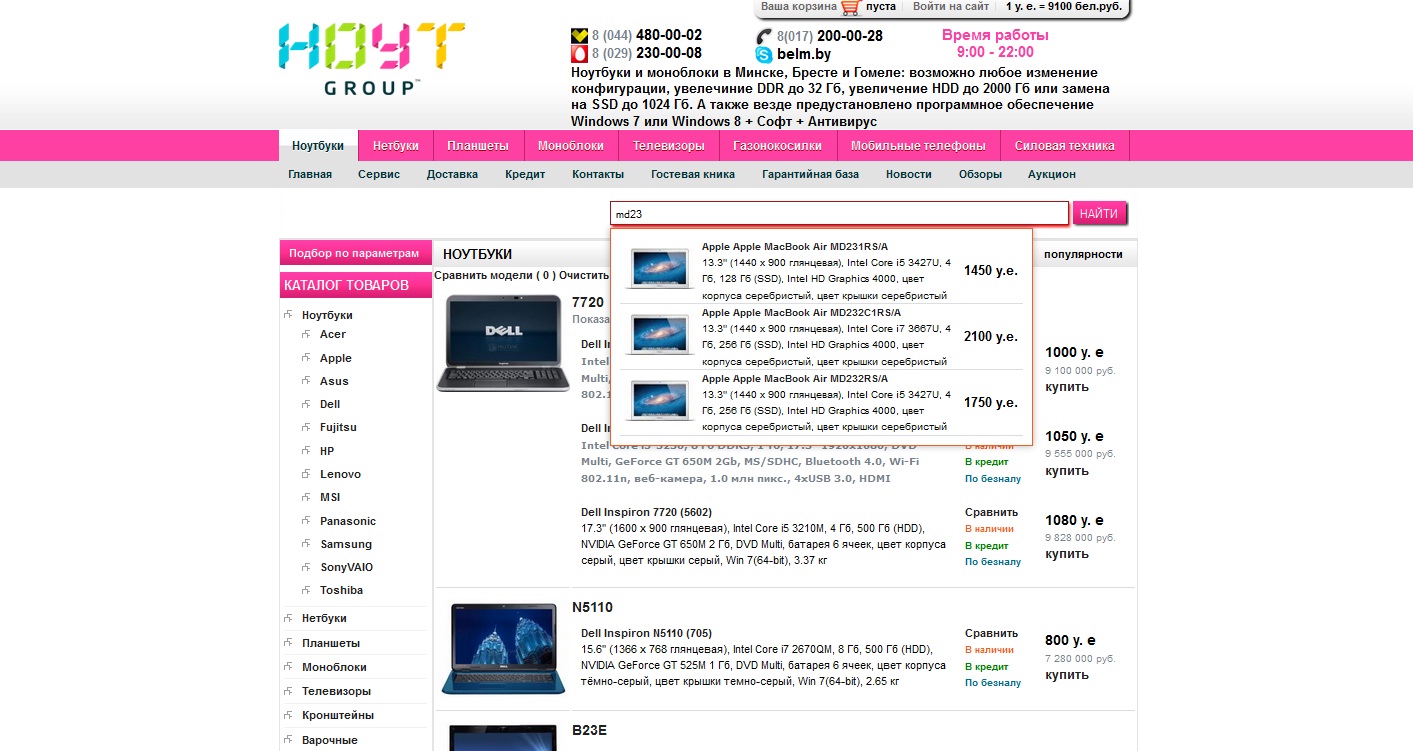This screenshot has height=751, width=1413.
Task: Go to Главная in the secondary menu
Action: click(x=310, y=174)
